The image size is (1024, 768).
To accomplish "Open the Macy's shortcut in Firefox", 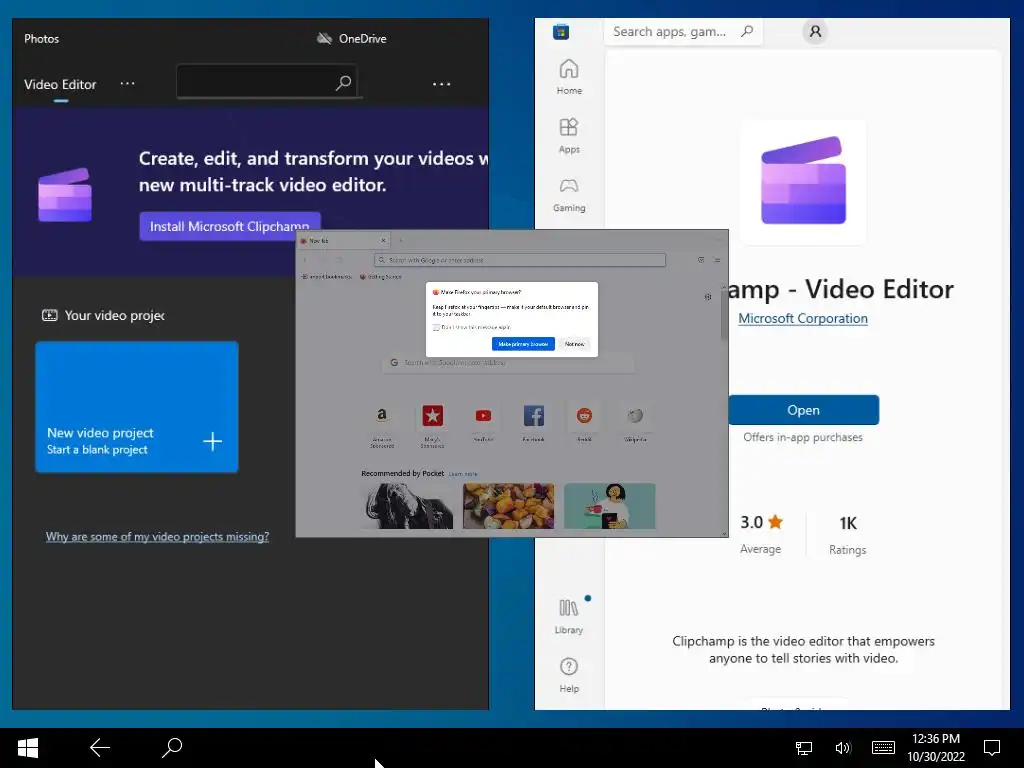I will coord(432,415).
